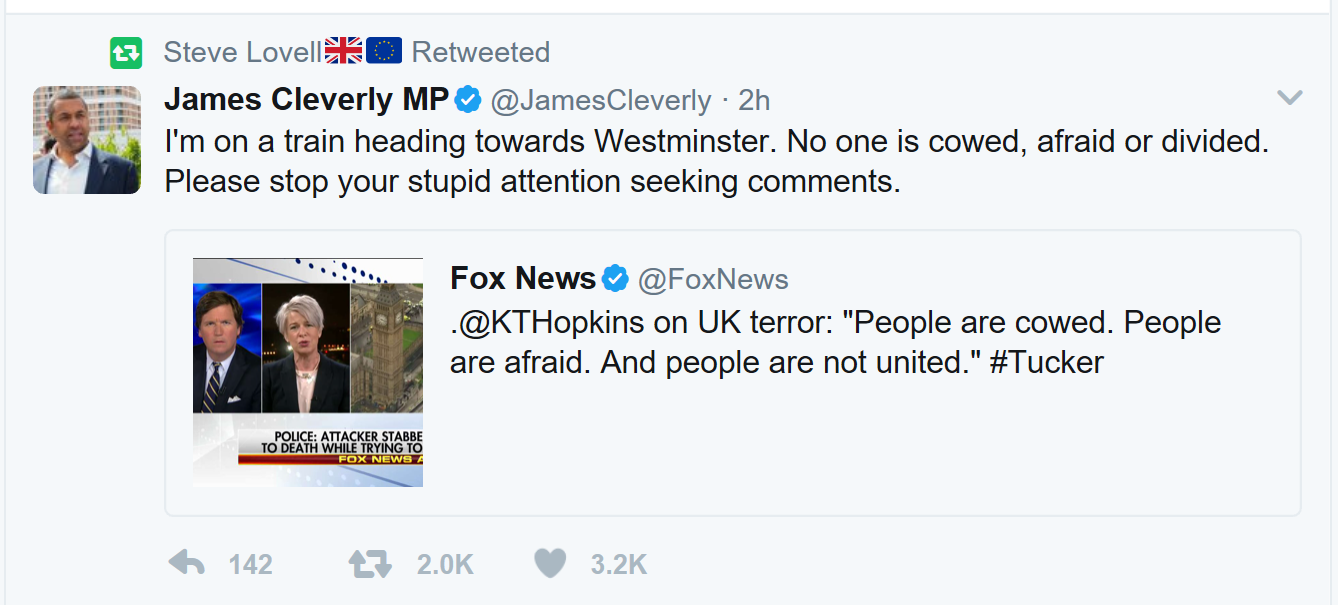Click the #Tucker hashtag
The width and height of the screenshot is (1338, 605).
click(x=1046, y=362)
